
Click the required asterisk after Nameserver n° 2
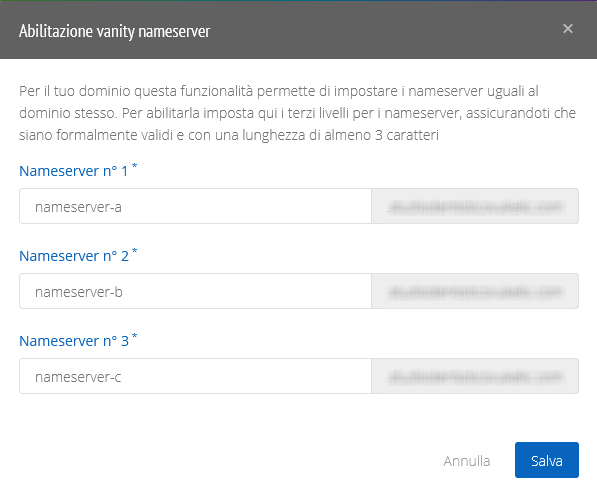coord(134,250)
